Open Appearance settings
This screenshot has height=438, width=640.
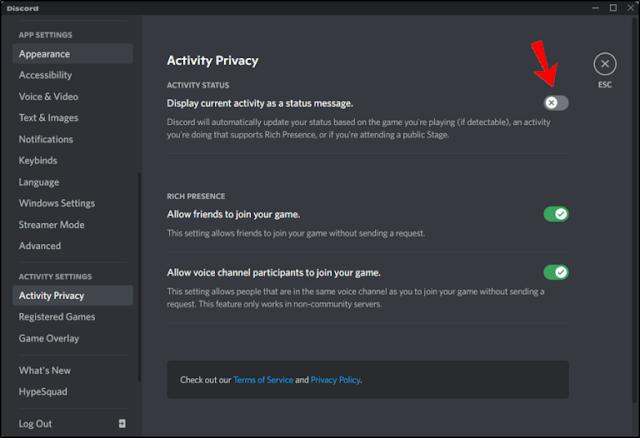pos(73,54)
